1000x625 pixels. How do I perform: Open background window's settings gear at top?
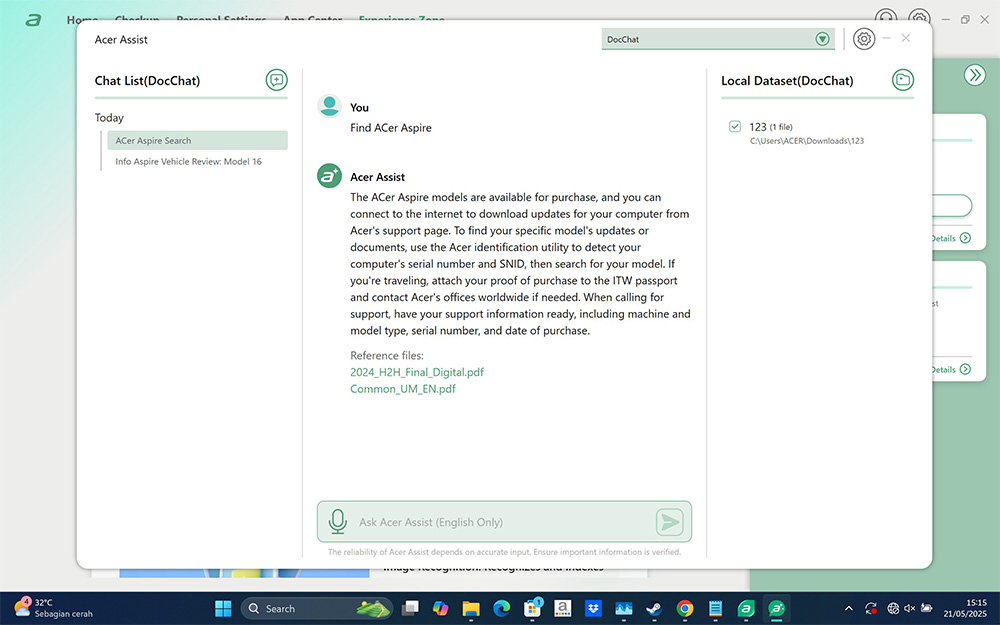[919, 16]
